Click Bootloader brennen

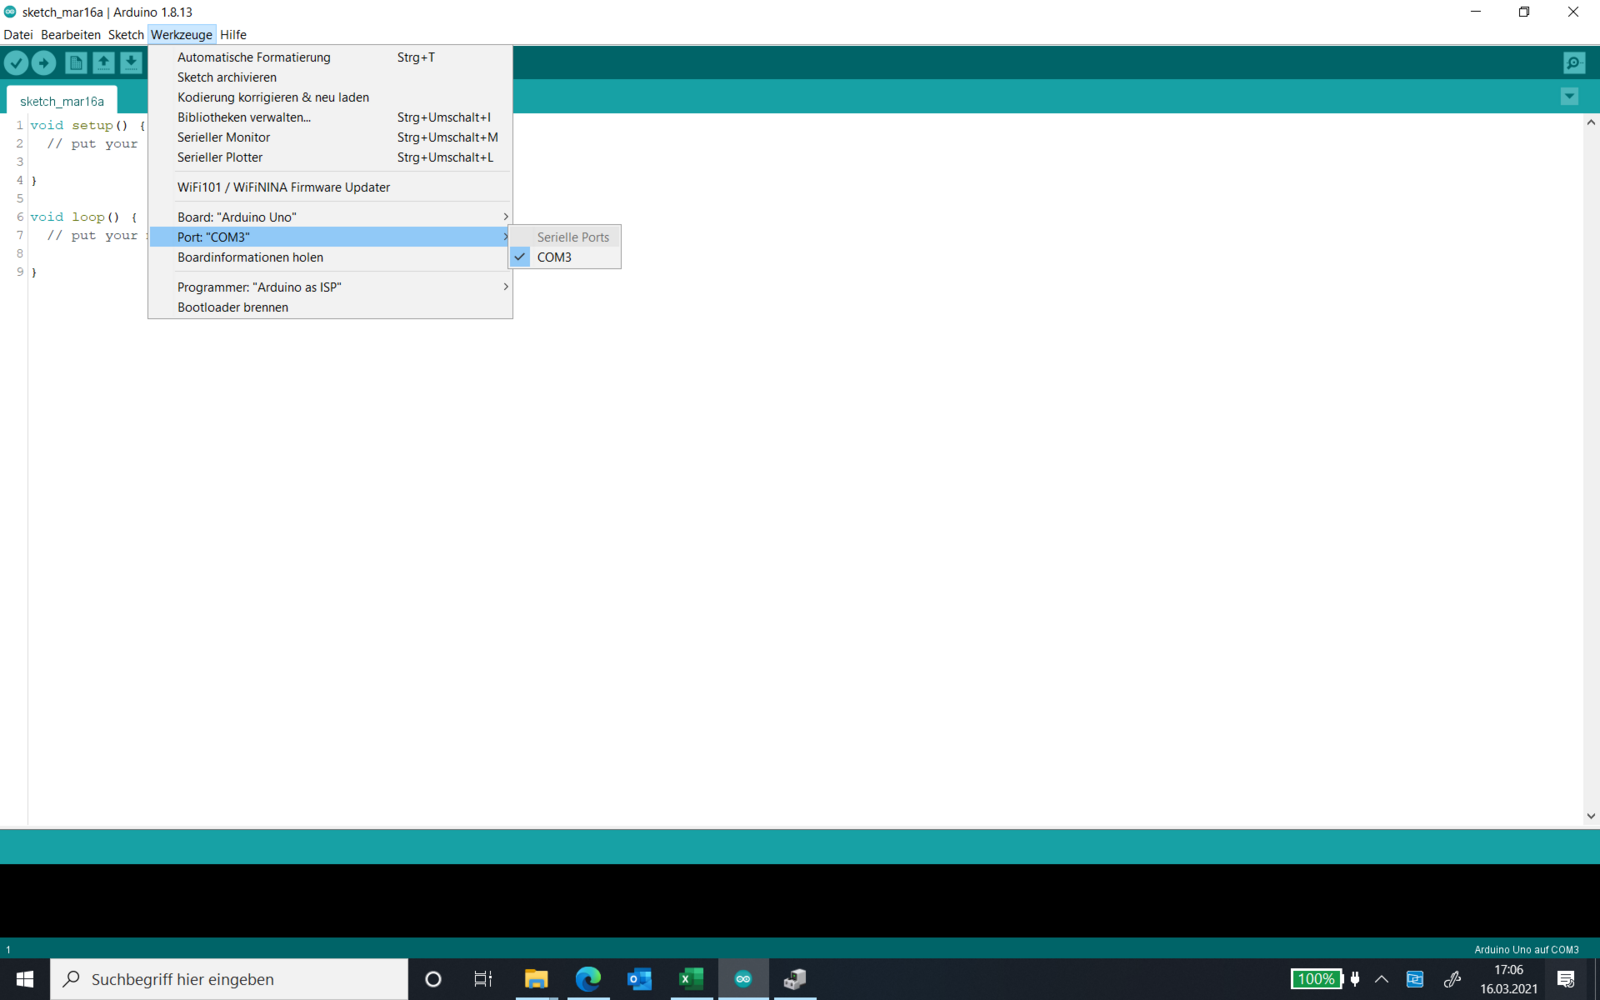pyautogui.click(x=233, y=307)
